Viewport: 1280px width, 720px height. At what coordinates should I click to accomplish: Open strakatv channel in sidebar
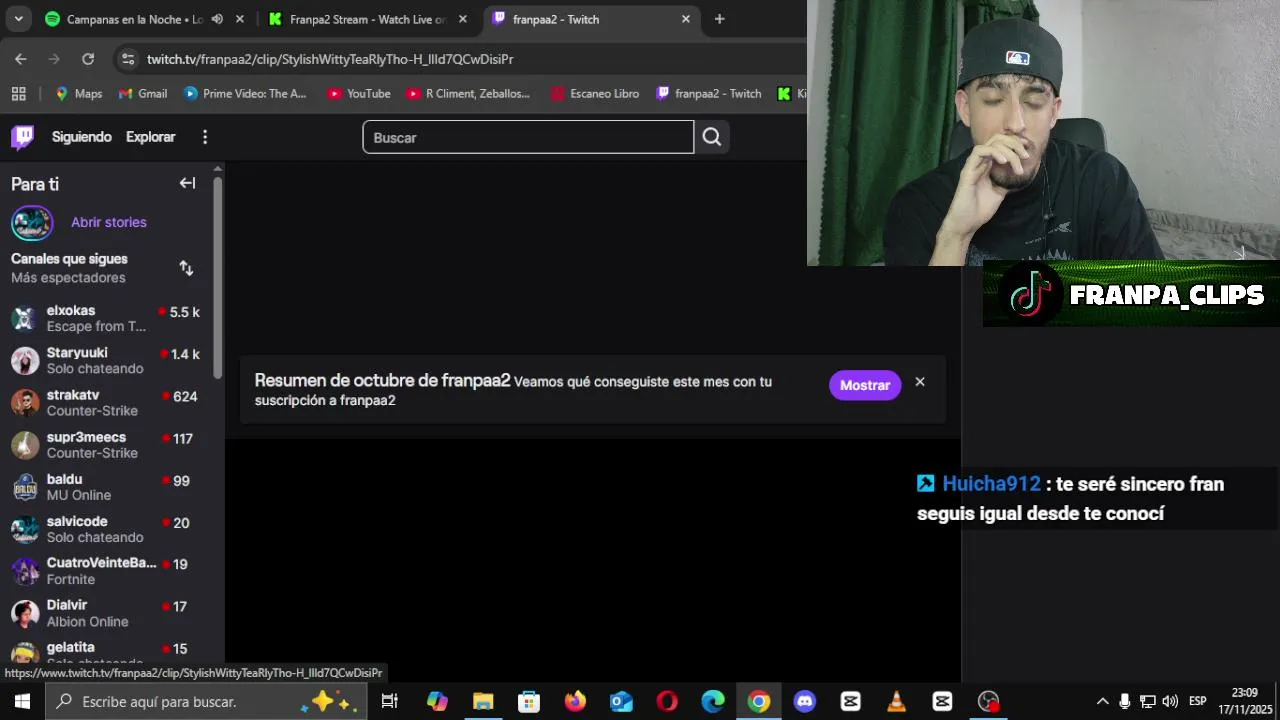[105, 402]
